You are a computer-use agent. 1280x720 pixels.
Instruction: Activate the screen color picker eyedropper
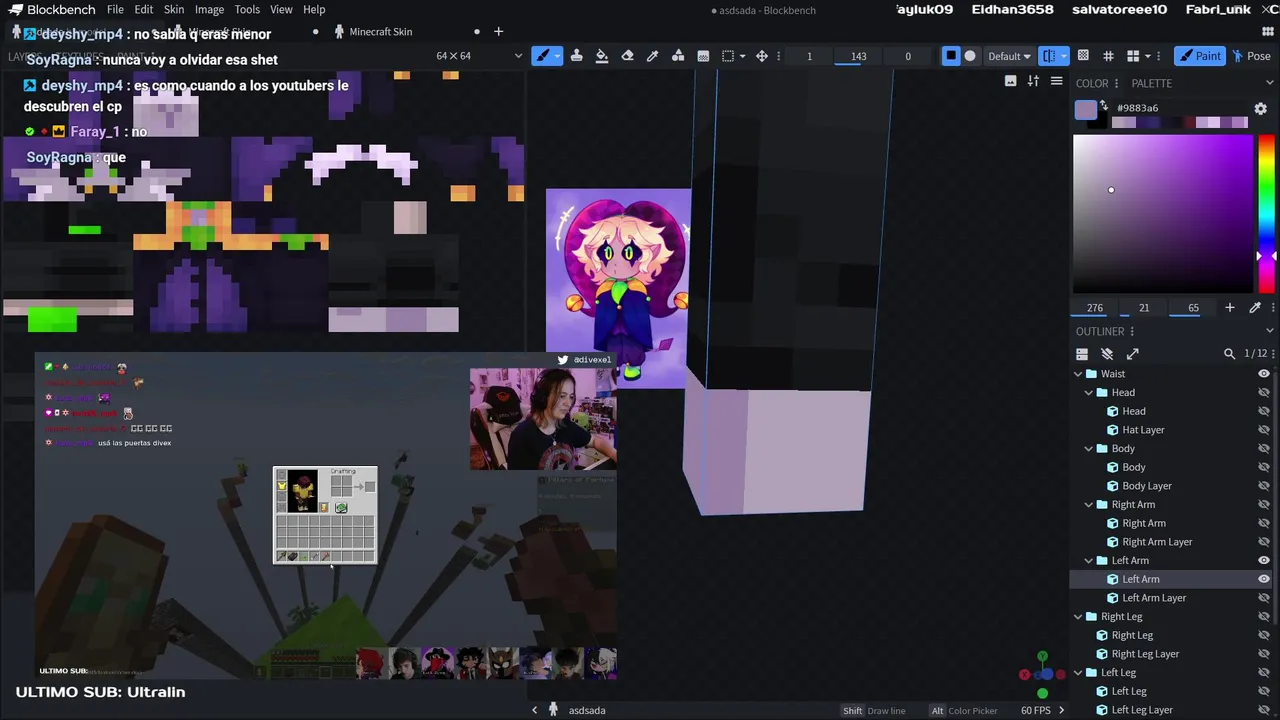(x=1255, y=308)
